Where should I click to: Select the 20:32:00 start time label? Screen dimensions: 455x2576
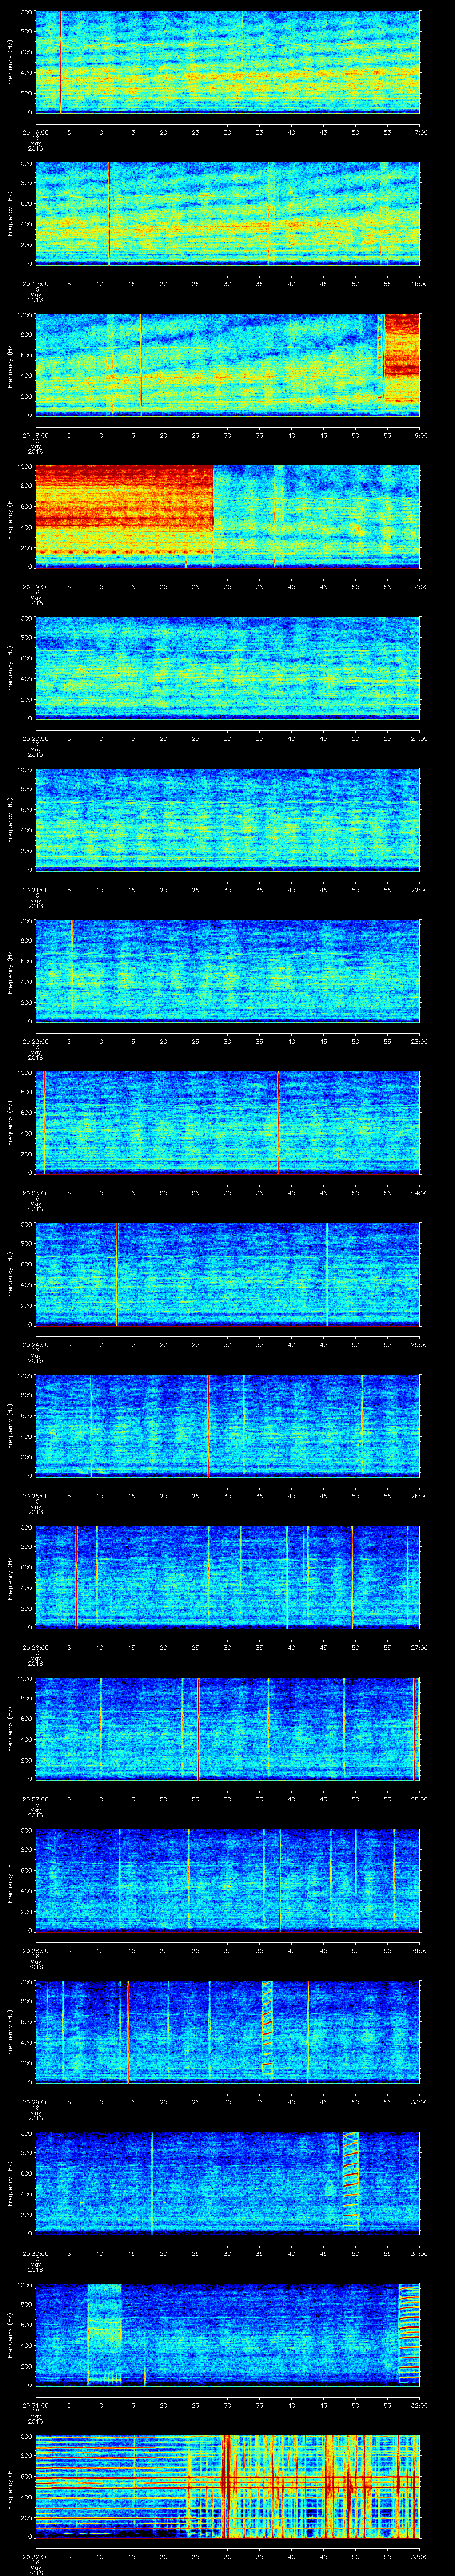tap(35, 2556)
